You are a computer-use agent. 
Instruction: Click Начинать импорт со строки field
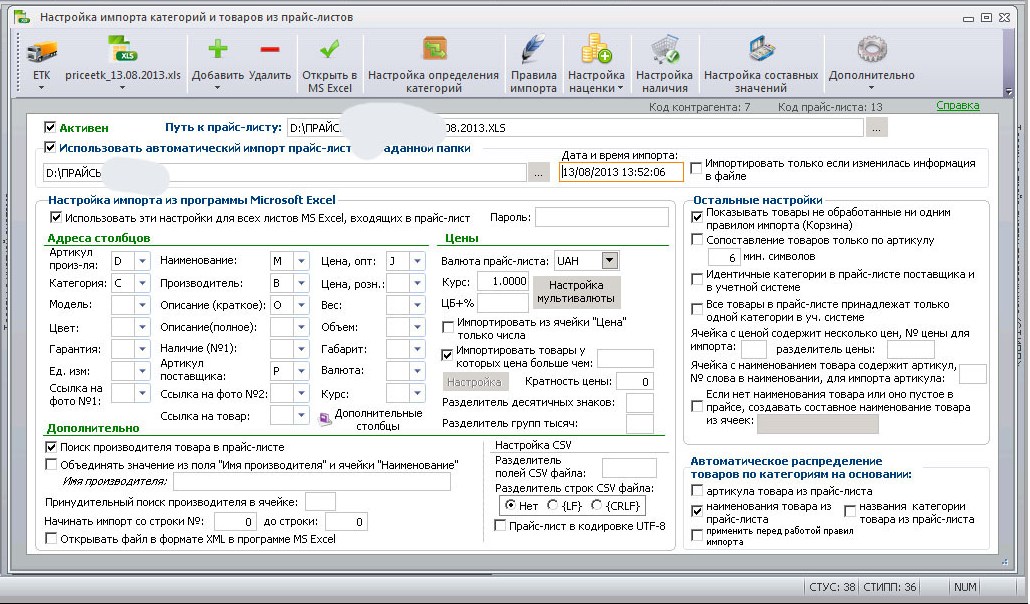point(235,522)
